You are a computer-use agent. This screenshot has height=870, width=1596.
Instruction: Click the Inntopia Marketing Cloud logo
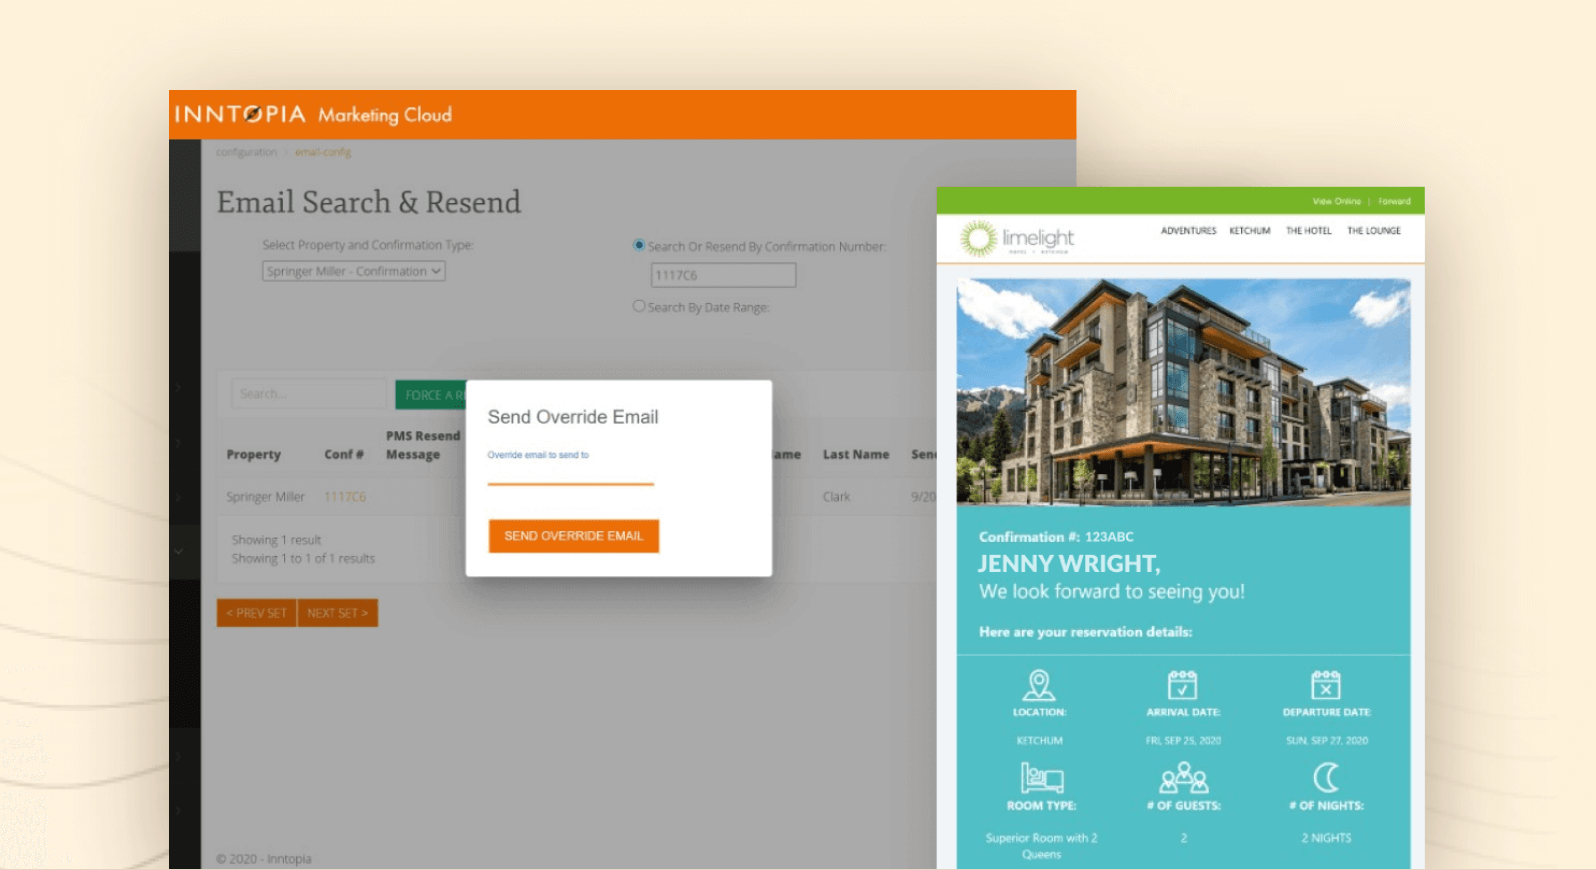click(x=313, y=114)
